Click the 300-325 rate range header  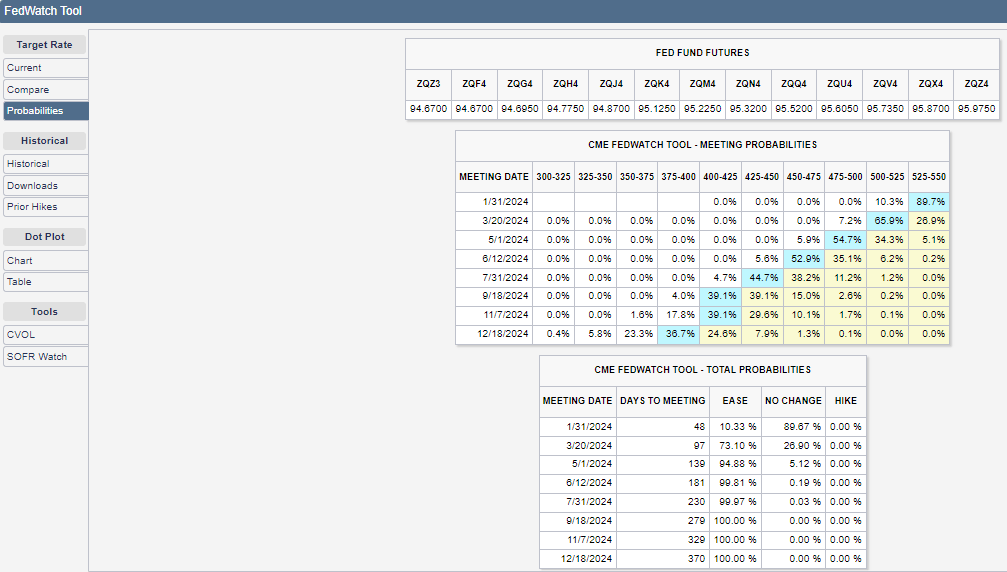[x=554, y=177]
